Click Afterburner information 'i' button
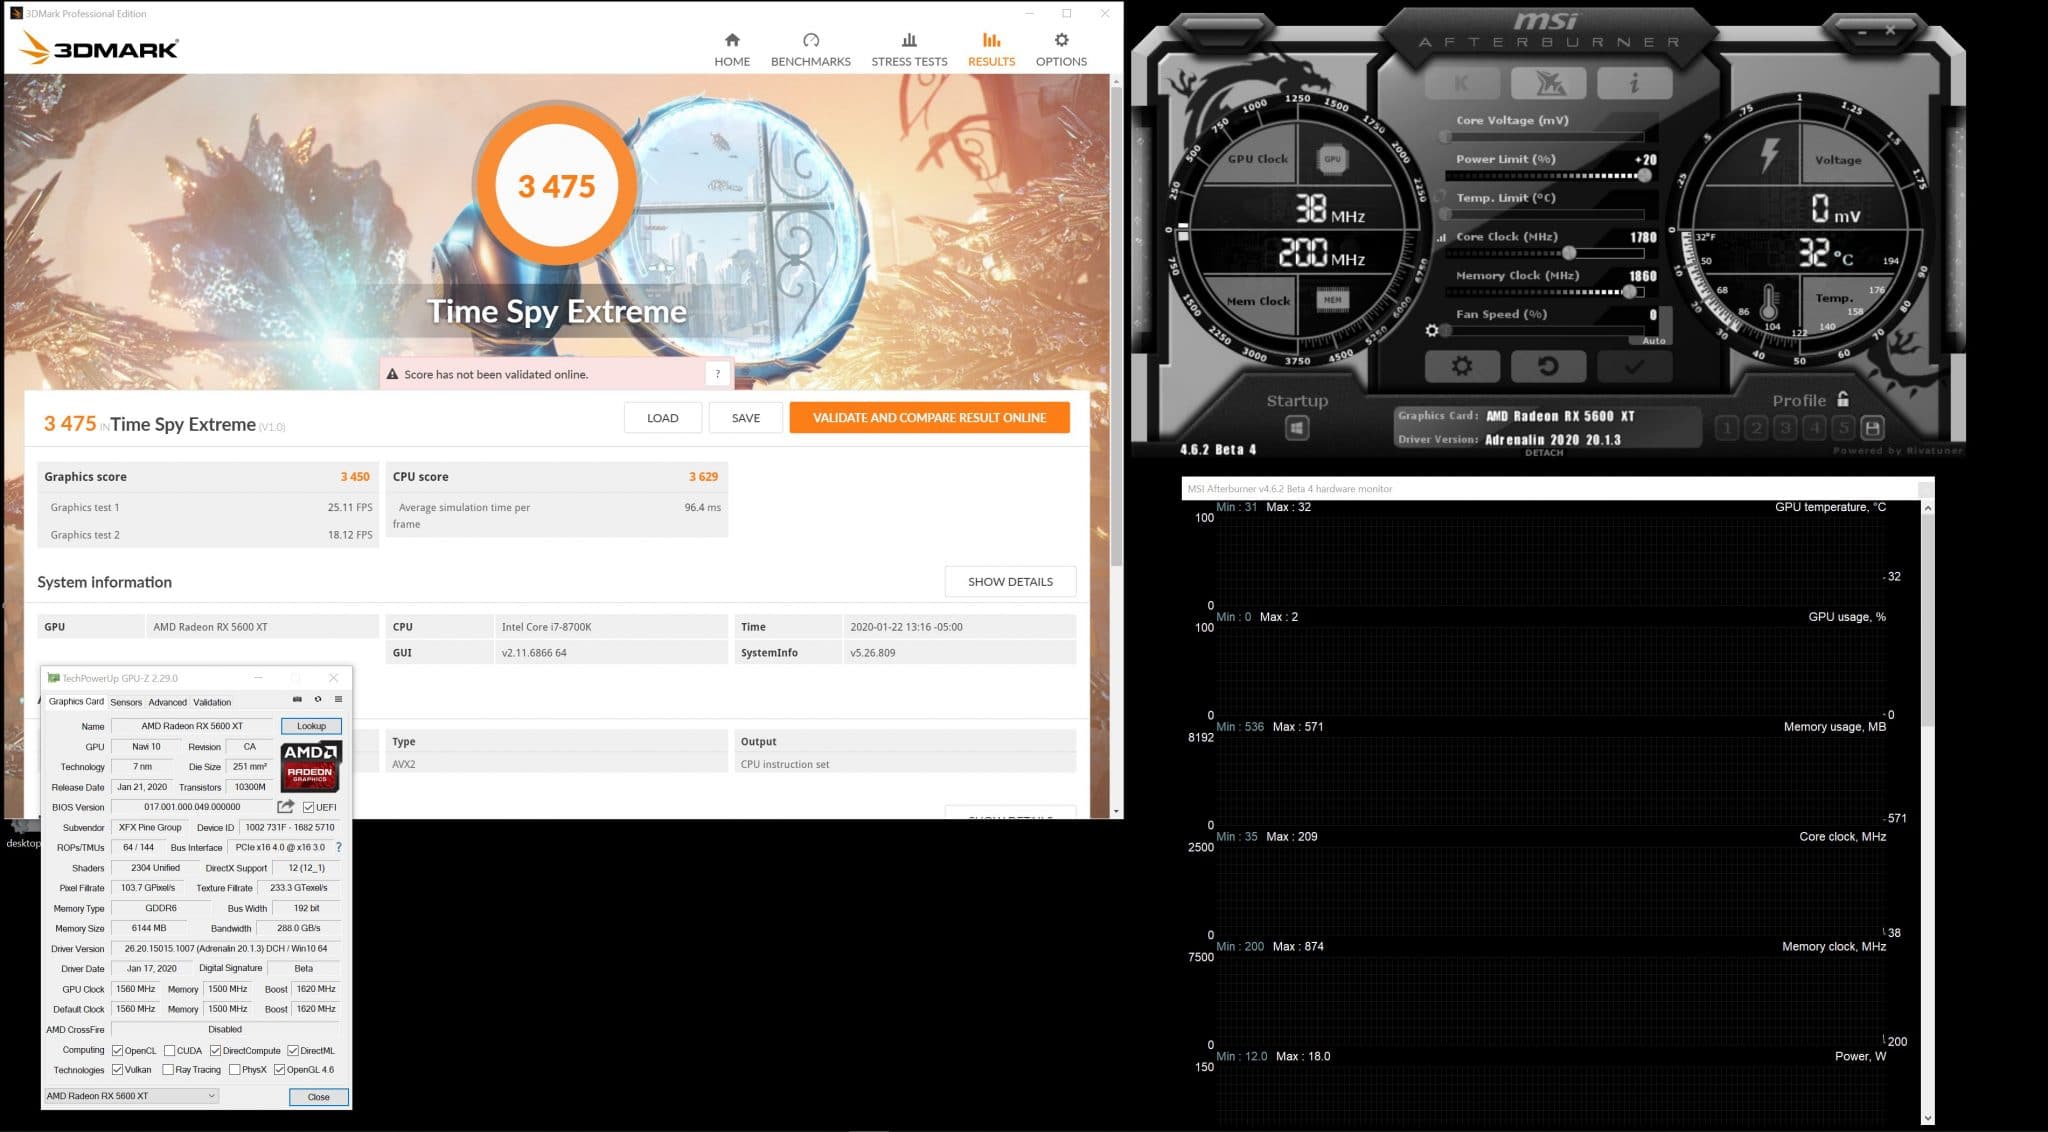This screenshot has height=1132, width=2048. [1634, 83]
